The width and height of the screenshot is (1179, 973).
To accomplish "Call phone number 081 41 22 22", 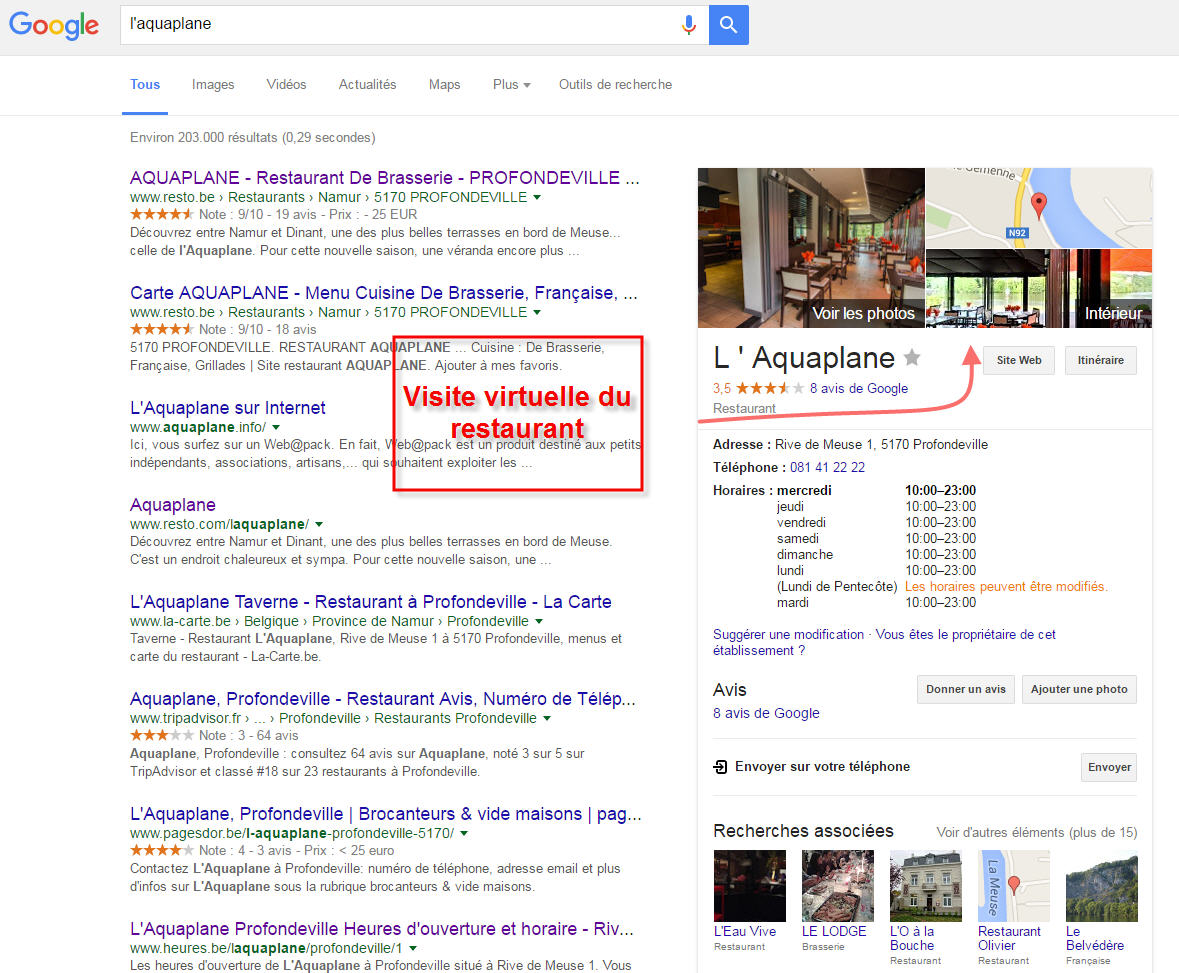I will click(x=827, y=468).
